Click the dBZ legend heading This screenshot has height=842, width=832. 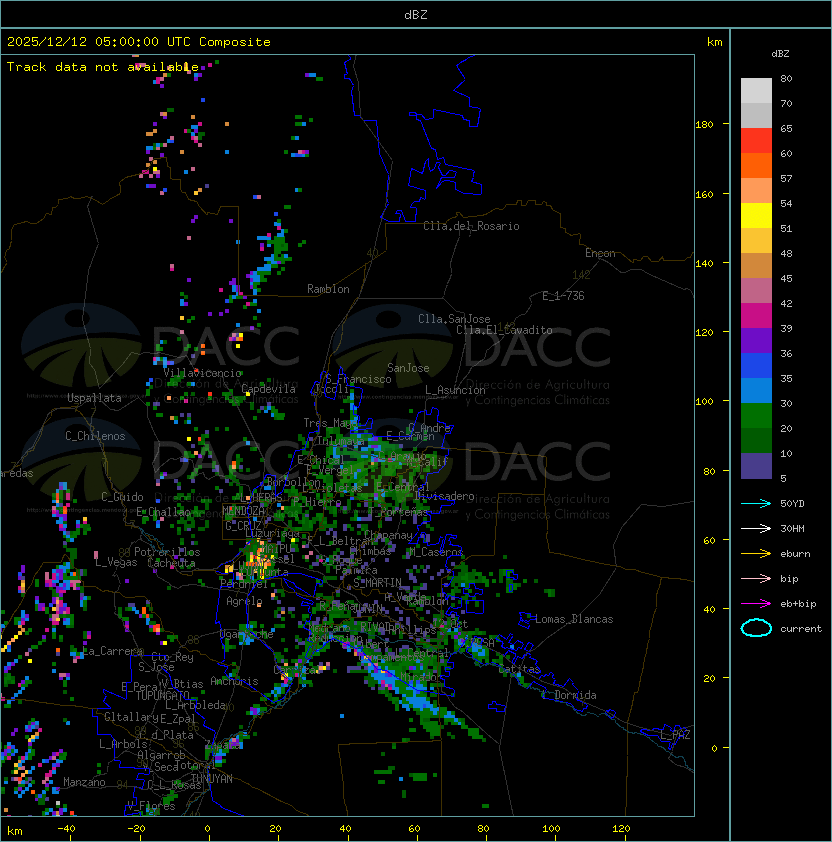pyautogui.click(x=780, y=54)
